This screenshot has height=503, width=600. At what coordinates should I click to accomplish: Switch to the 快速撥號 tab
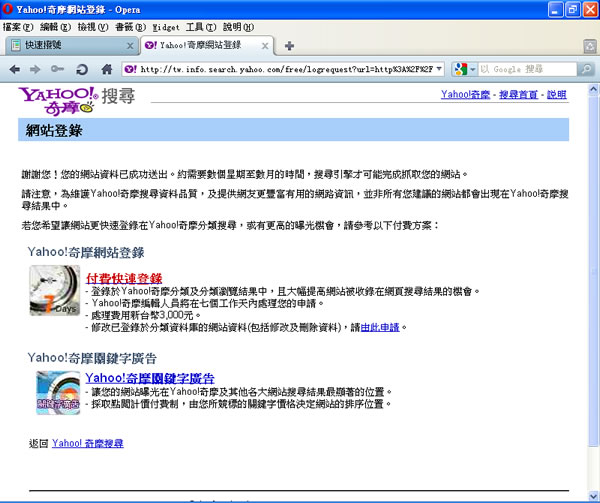[x=71, y=46]
